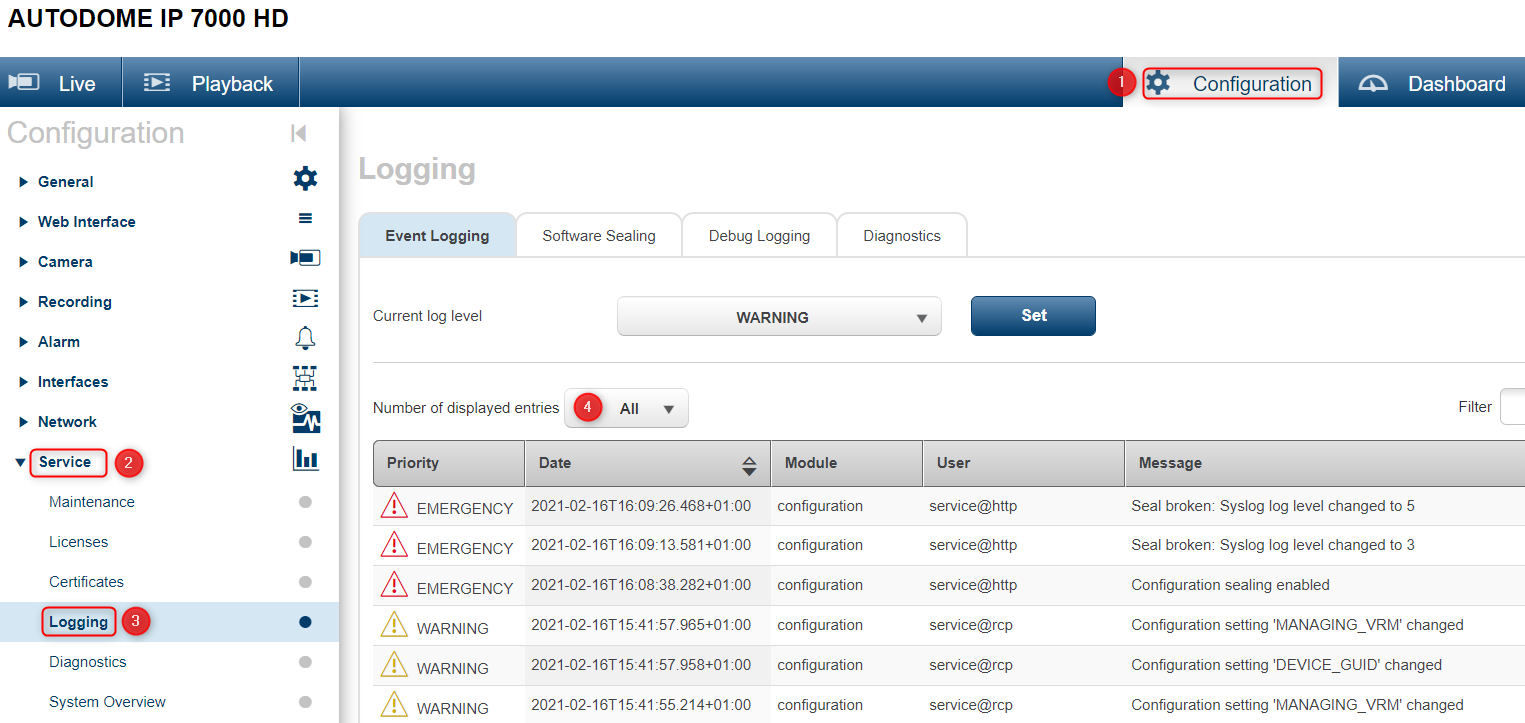Click the User column header
Image resolution: width=1525 pixels, height=723 pixels.
coord(1024,463)
